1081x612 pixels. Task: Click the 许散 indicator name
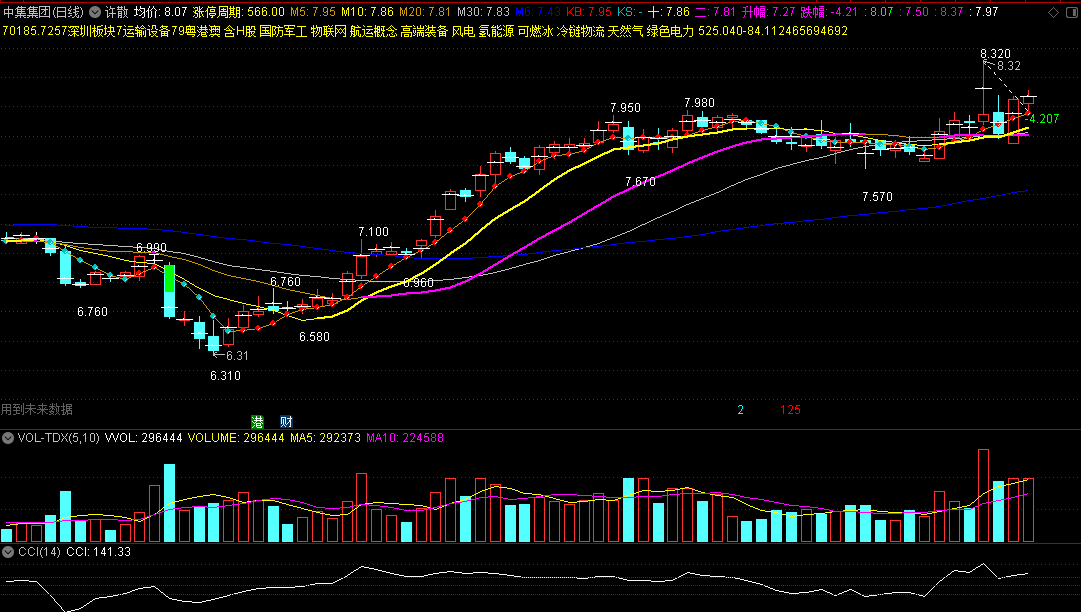coord(117,12)
